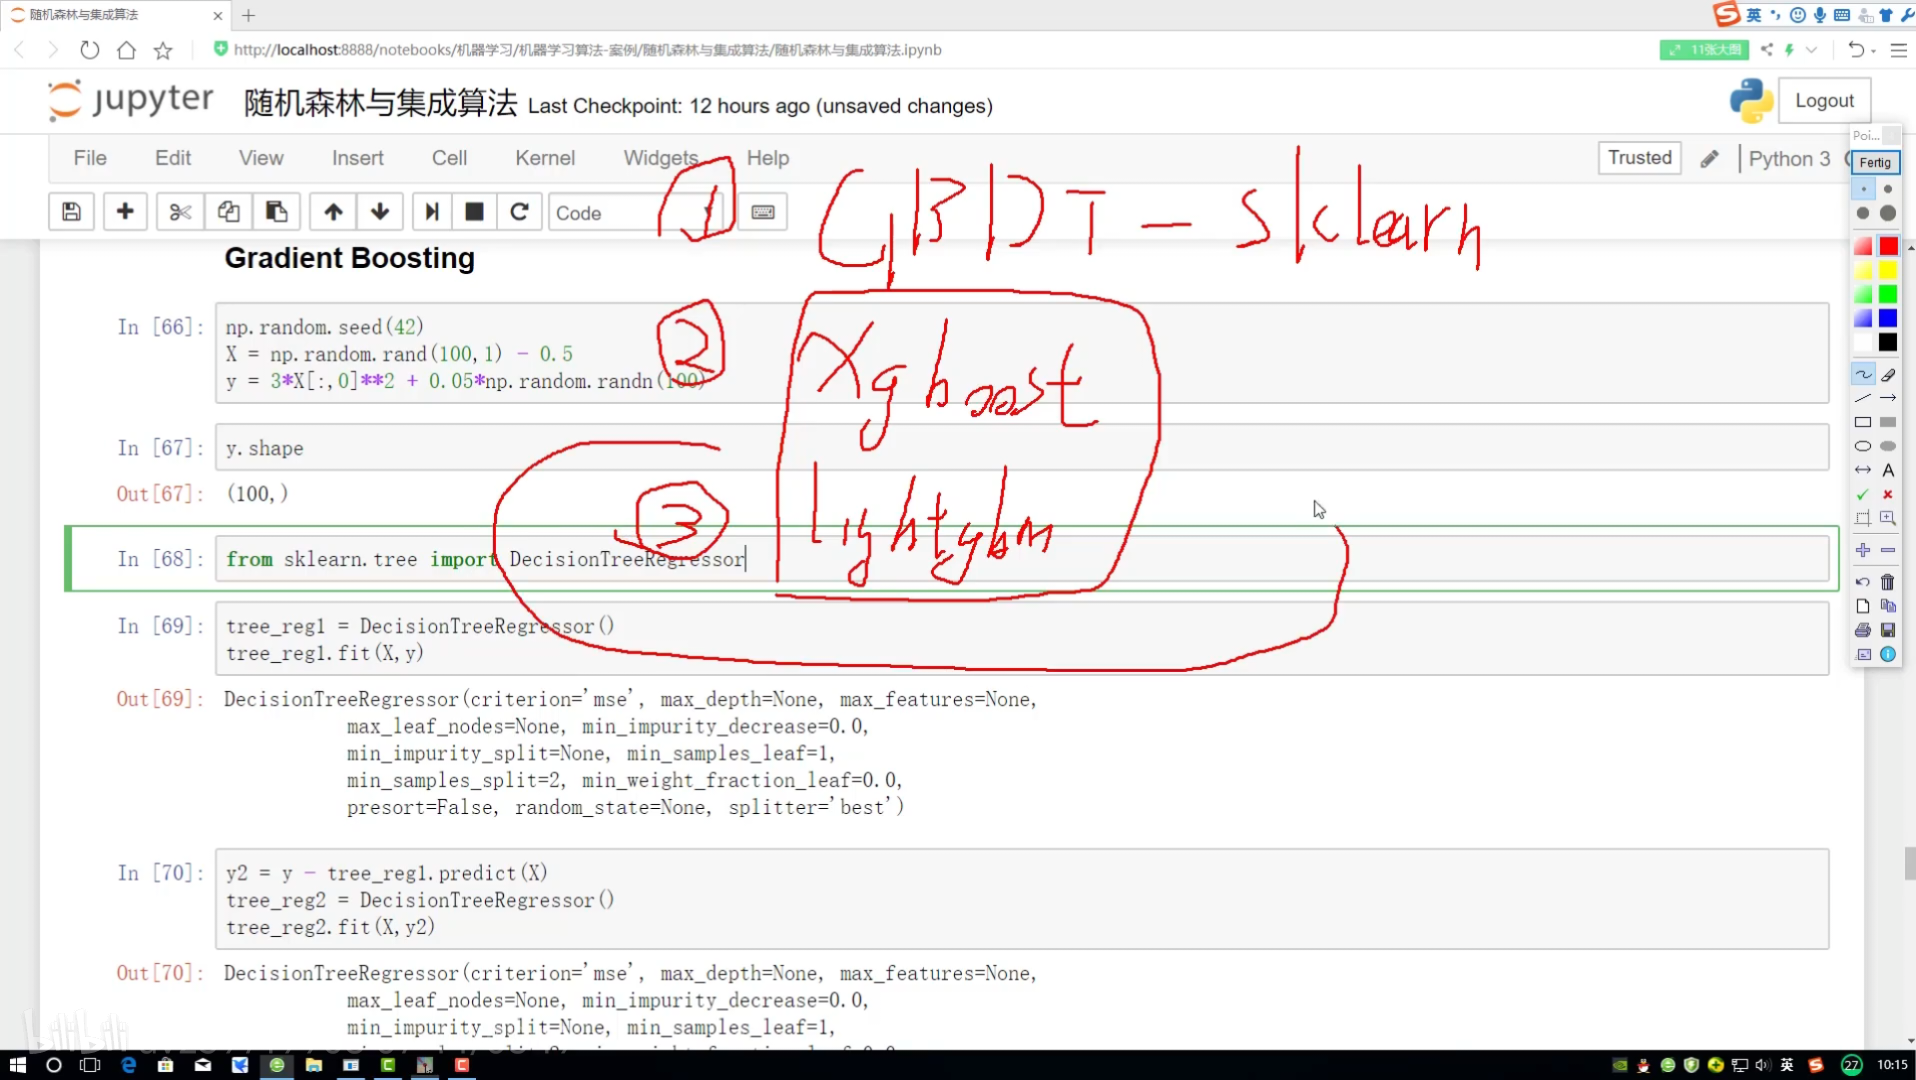Open a new browser tab with plus button
The height and width of the screenshot is (1080, 1916).
click(x=249, y=15)
